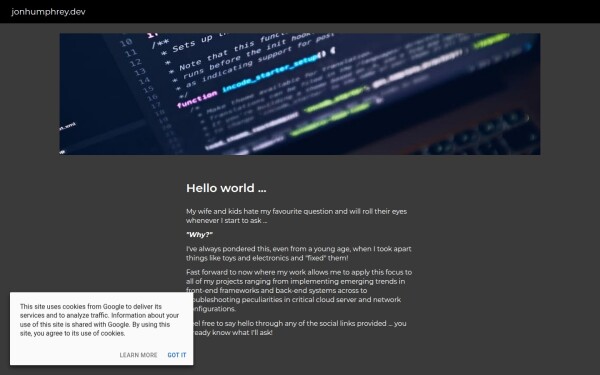Screen dimensions: 600x375
Task: Click the code editor banner image
Action: pos(300,94)
